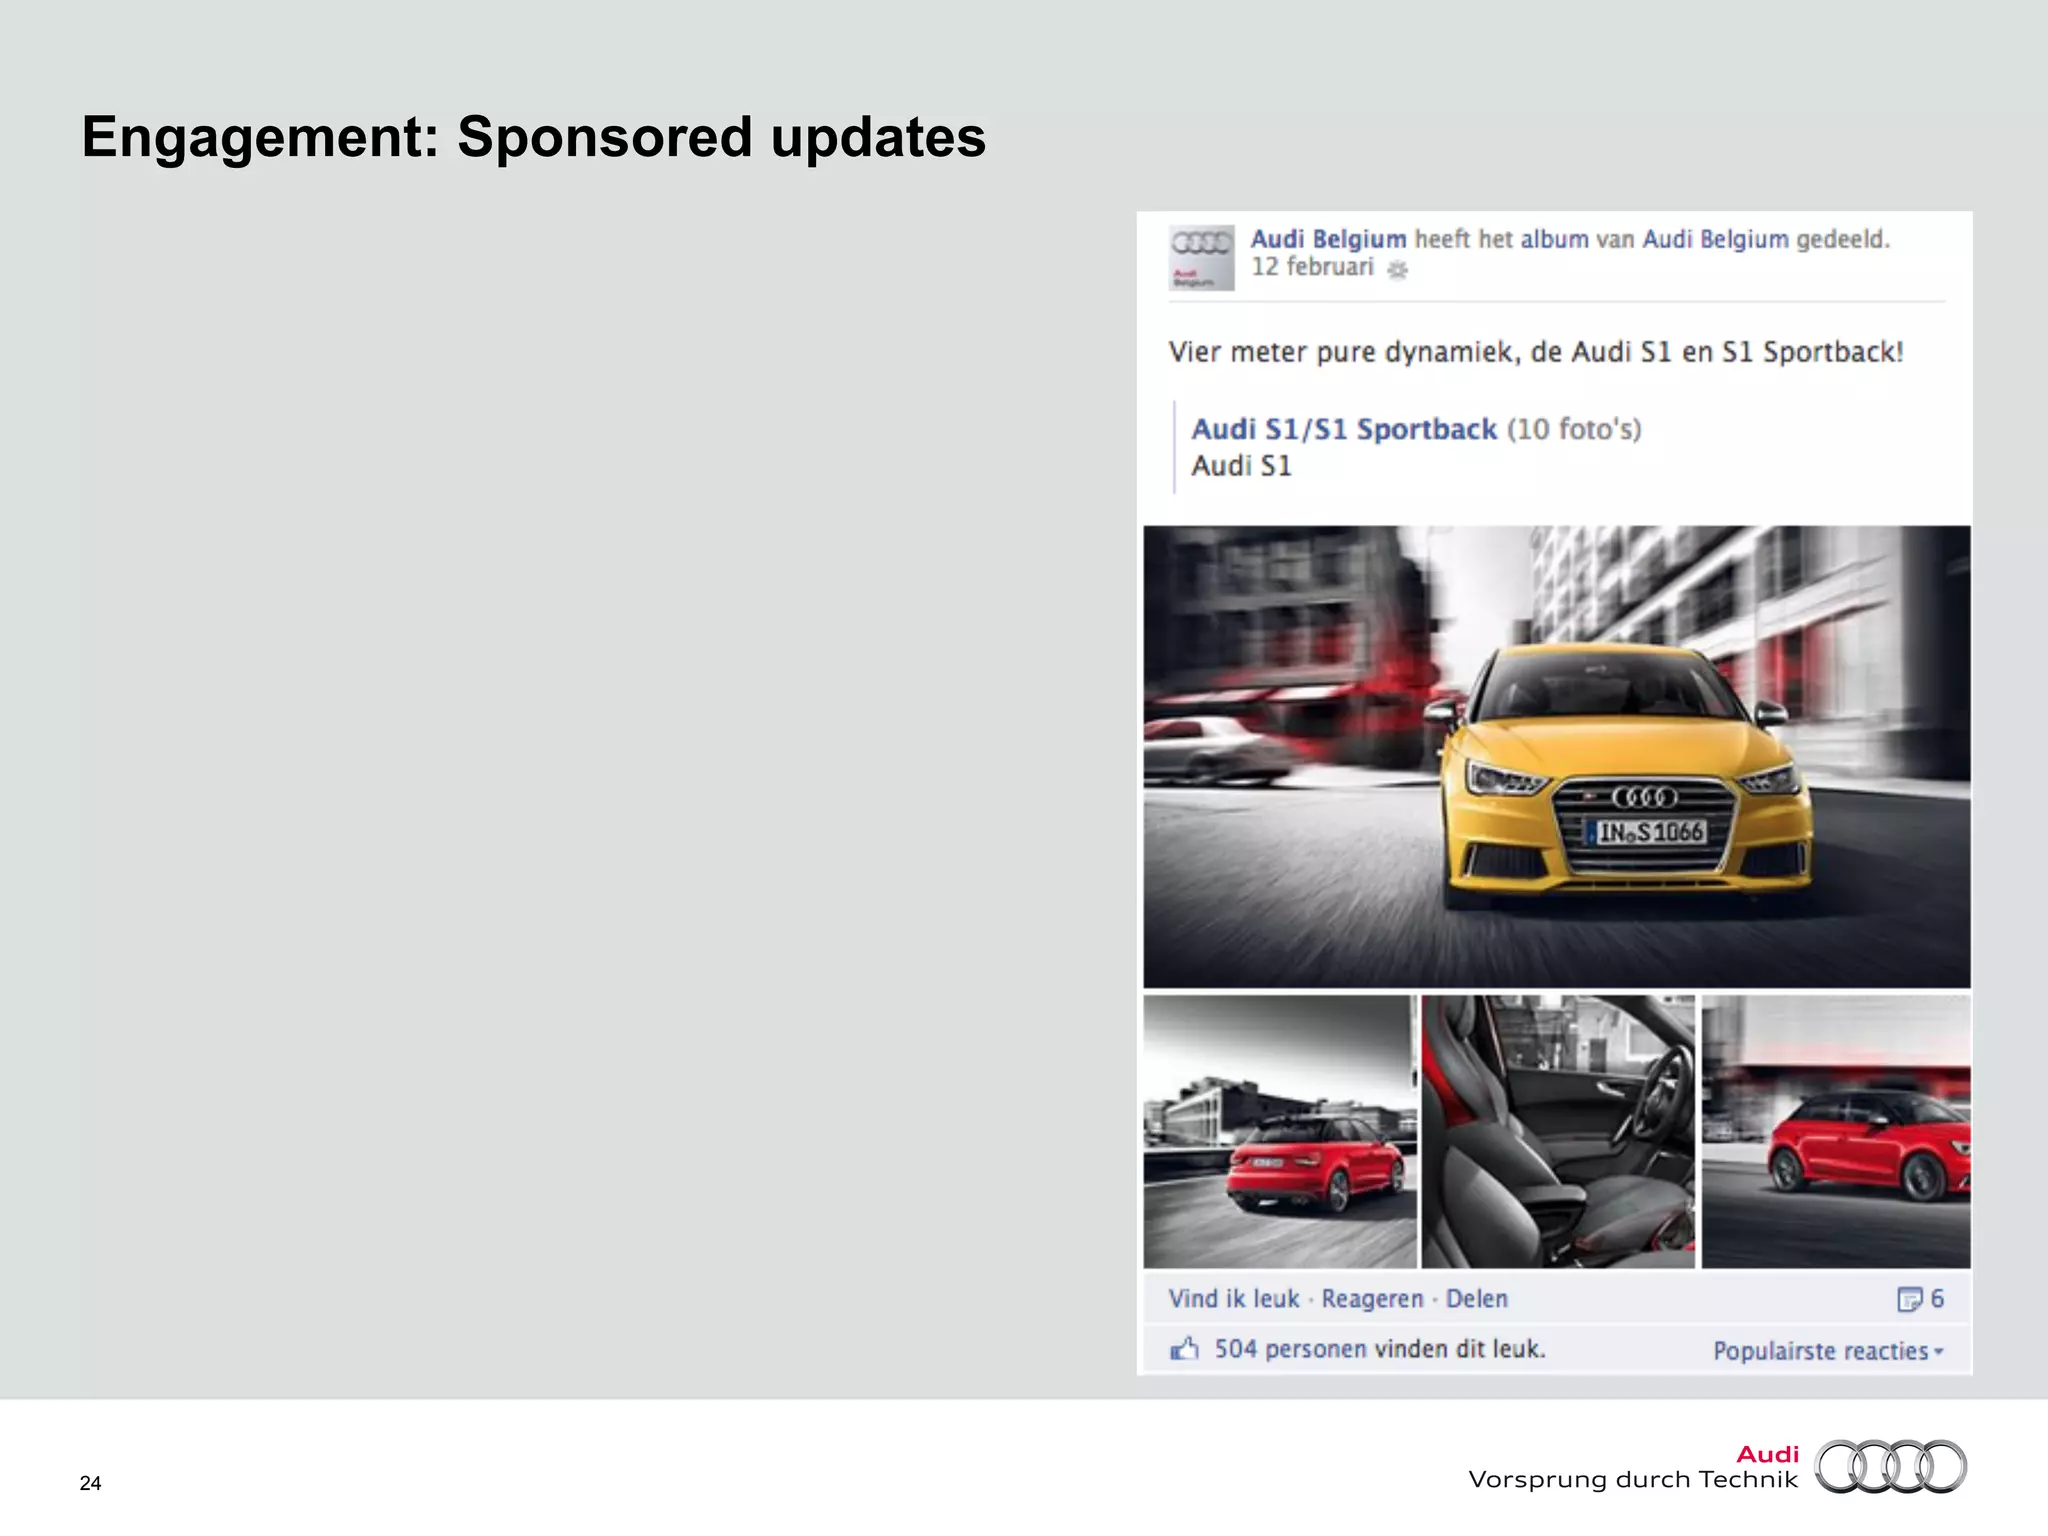The height and width of the screenshot is (1536, 2048).
Task: Click the Audi four rings footer logo
Action: tap(1890, 1466)
